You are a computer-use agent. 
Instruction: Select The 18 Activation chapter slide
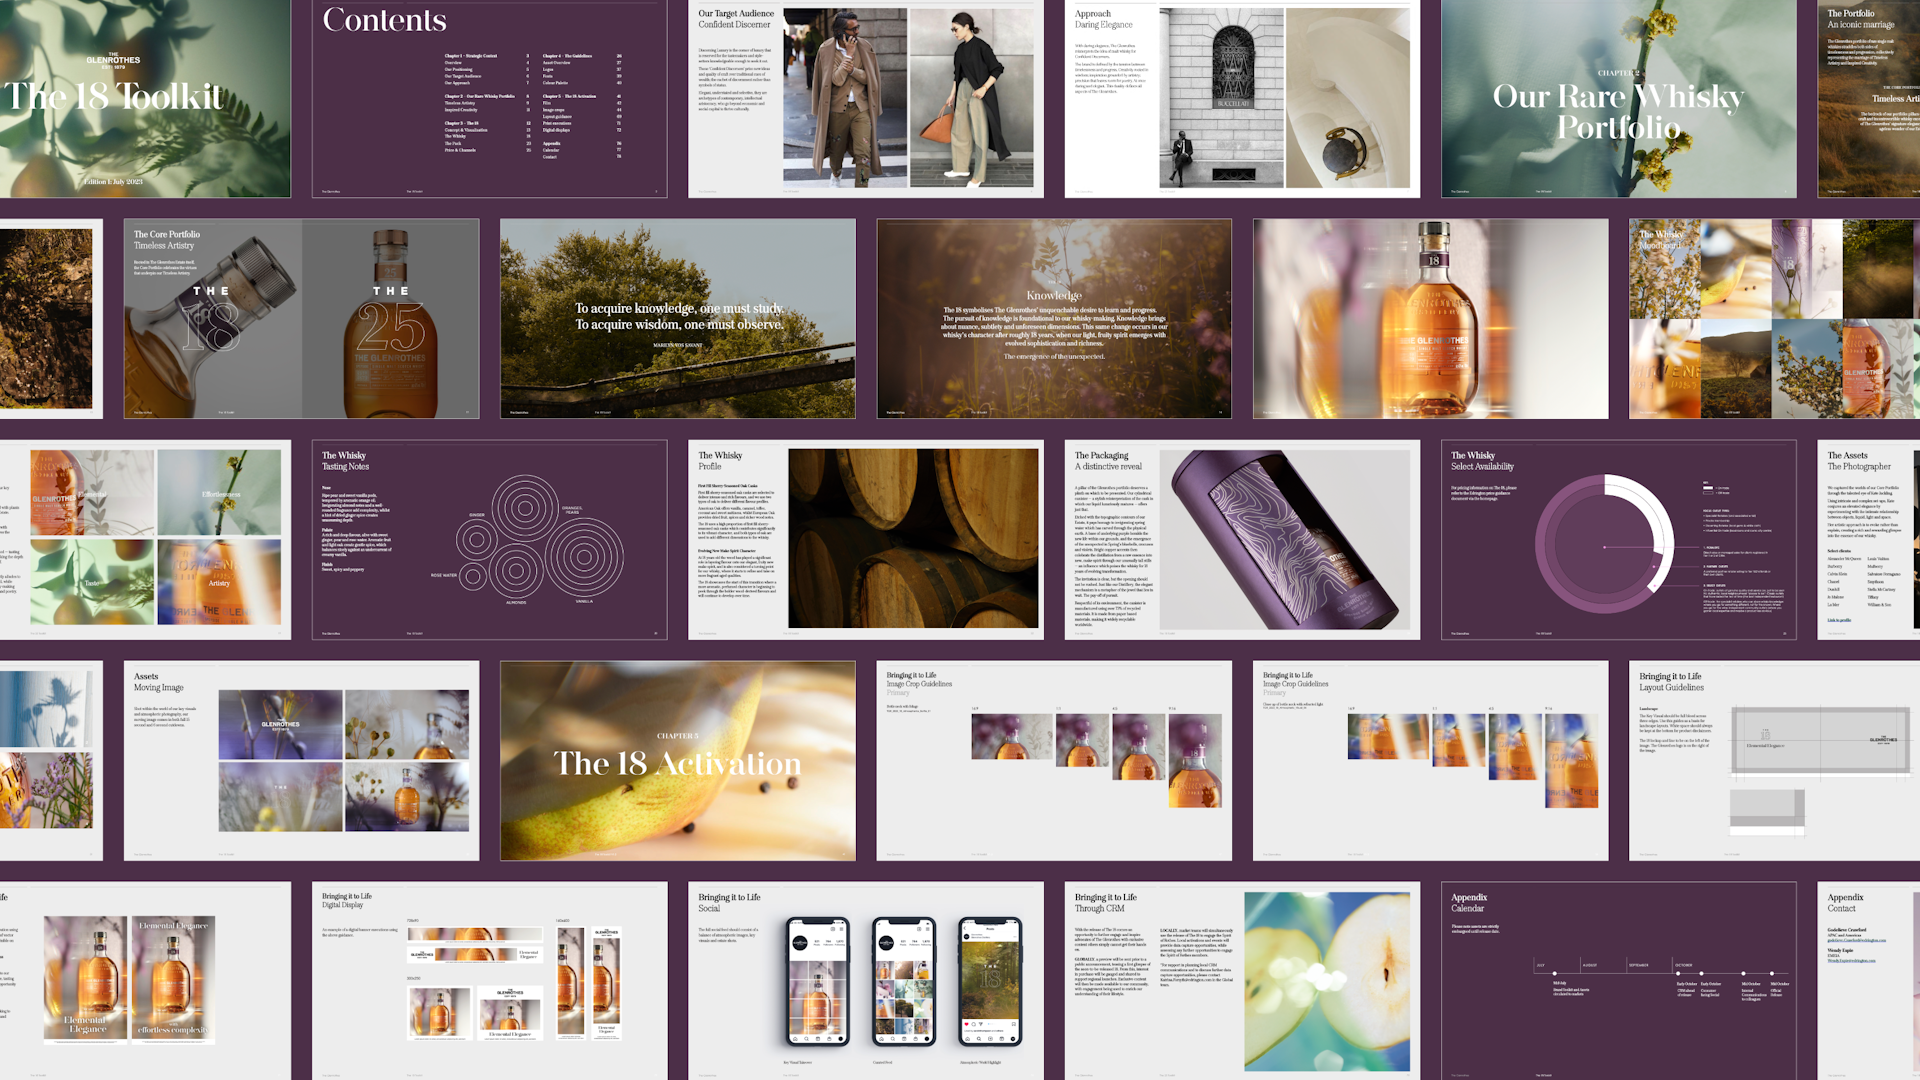(x=678, y=760)
